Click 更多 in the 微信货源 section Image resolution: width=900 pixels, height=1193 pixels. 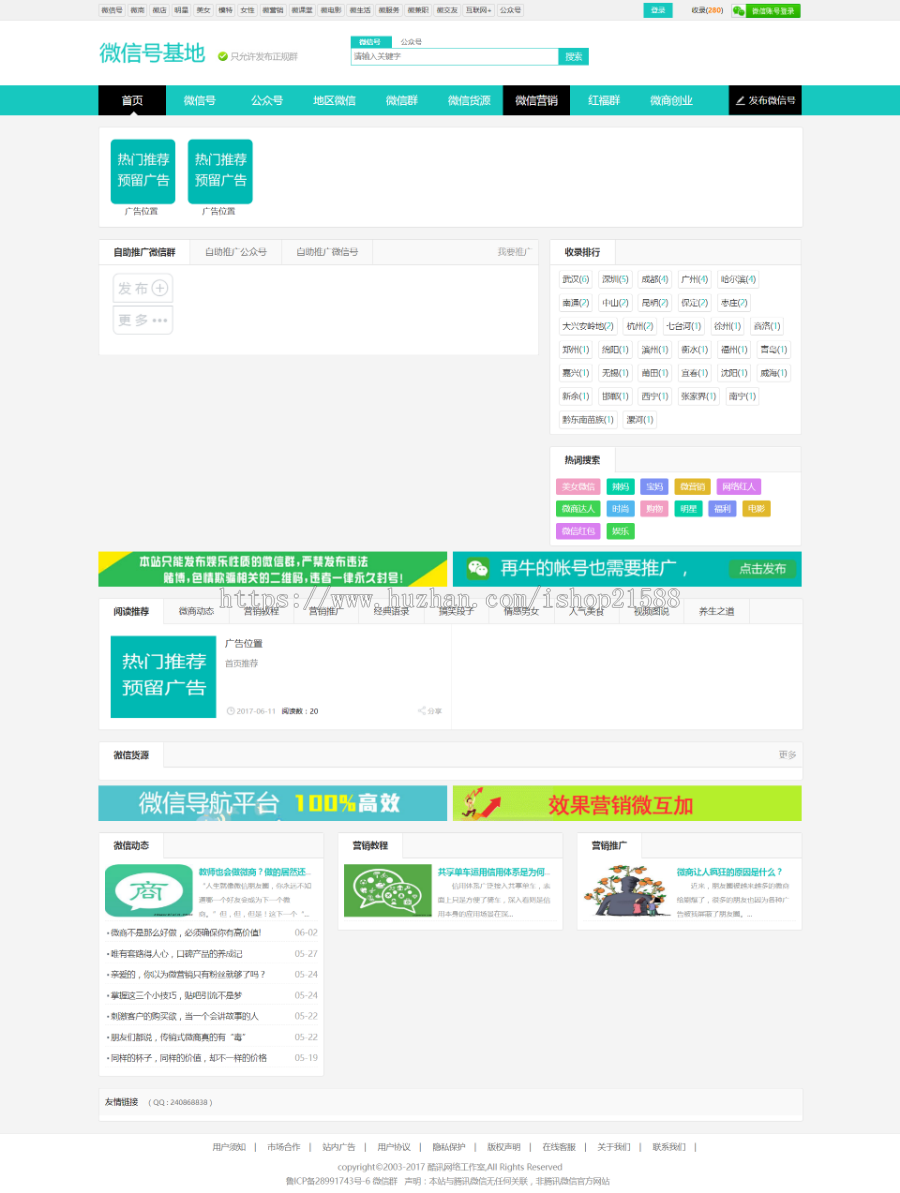pos(787,755)
